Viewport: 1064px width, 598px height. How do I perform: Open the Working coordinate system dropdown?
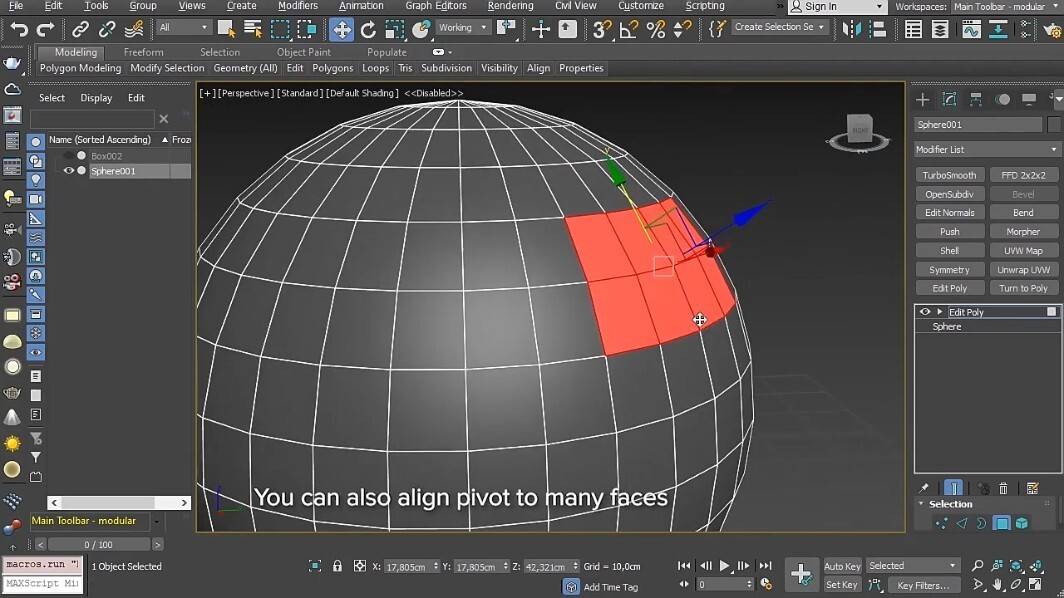[x=462, y=27]
